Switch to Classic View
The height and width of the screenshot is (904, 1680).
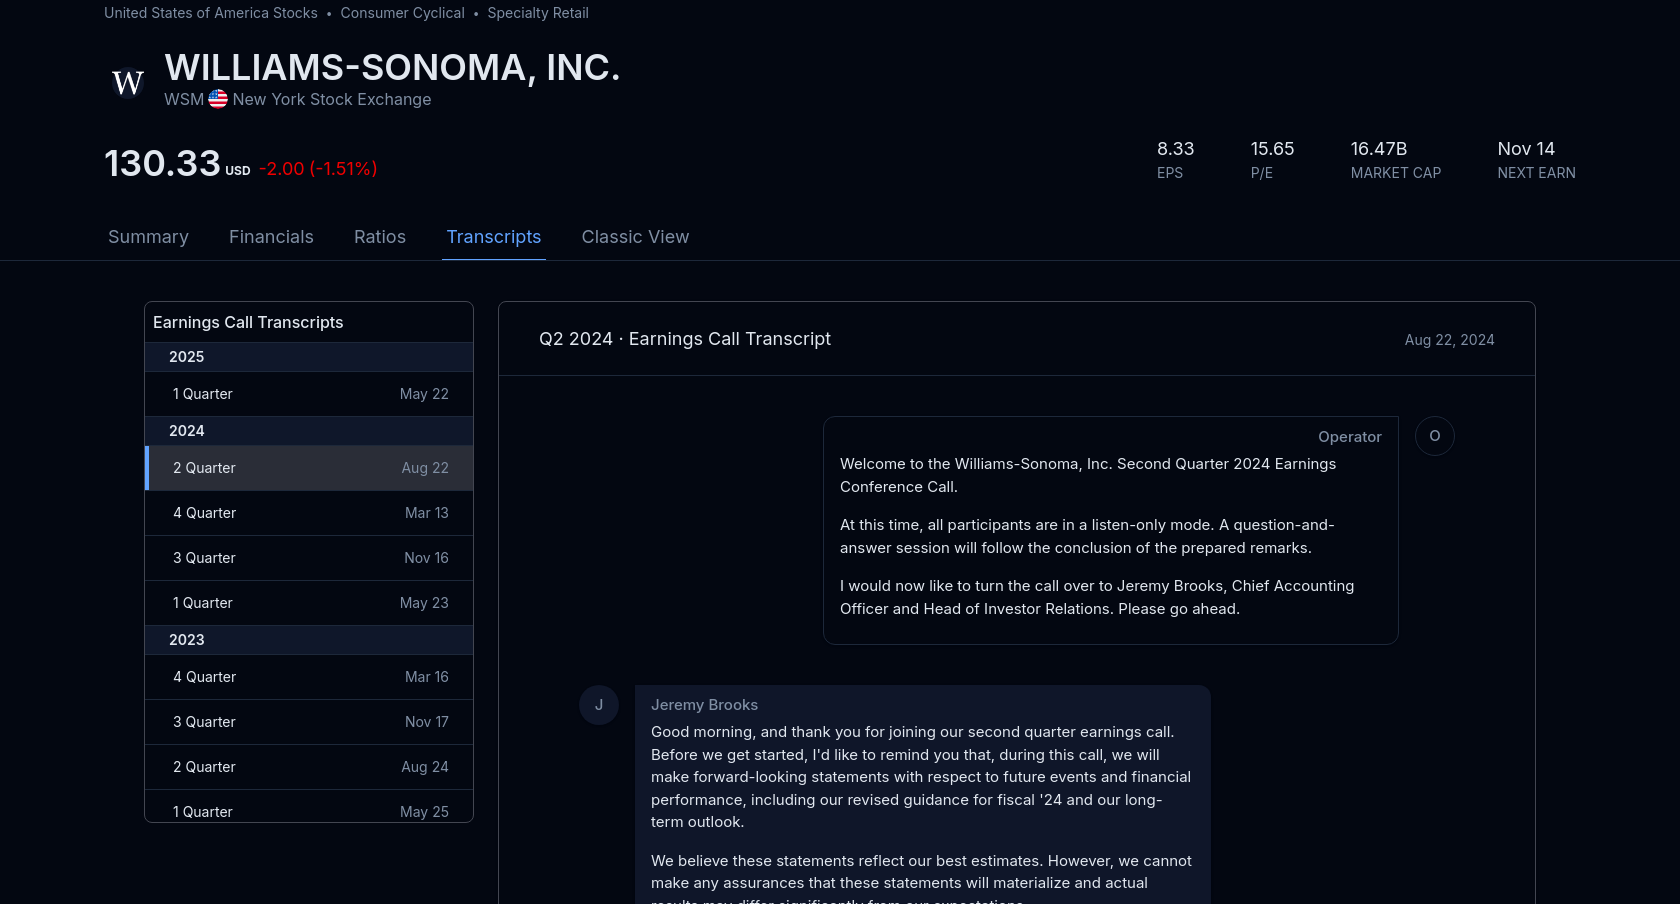(x=635, y=237)
